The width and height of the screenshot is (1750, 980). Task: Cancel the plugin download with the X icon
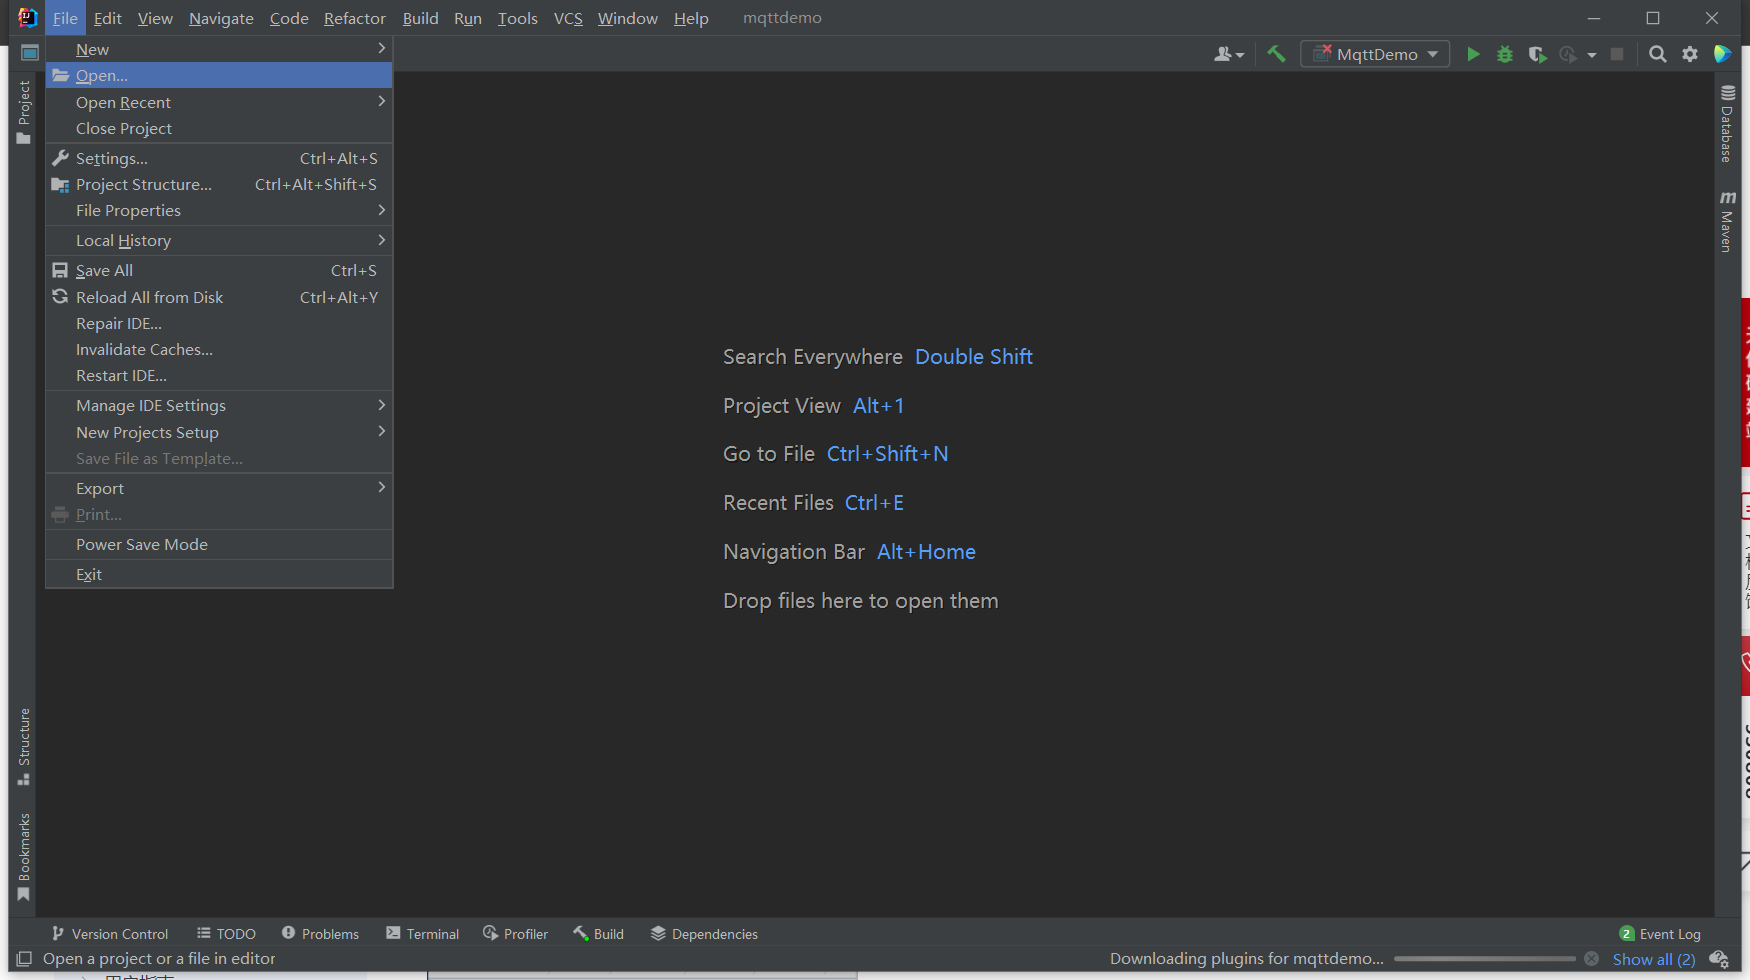point(1592,959)
